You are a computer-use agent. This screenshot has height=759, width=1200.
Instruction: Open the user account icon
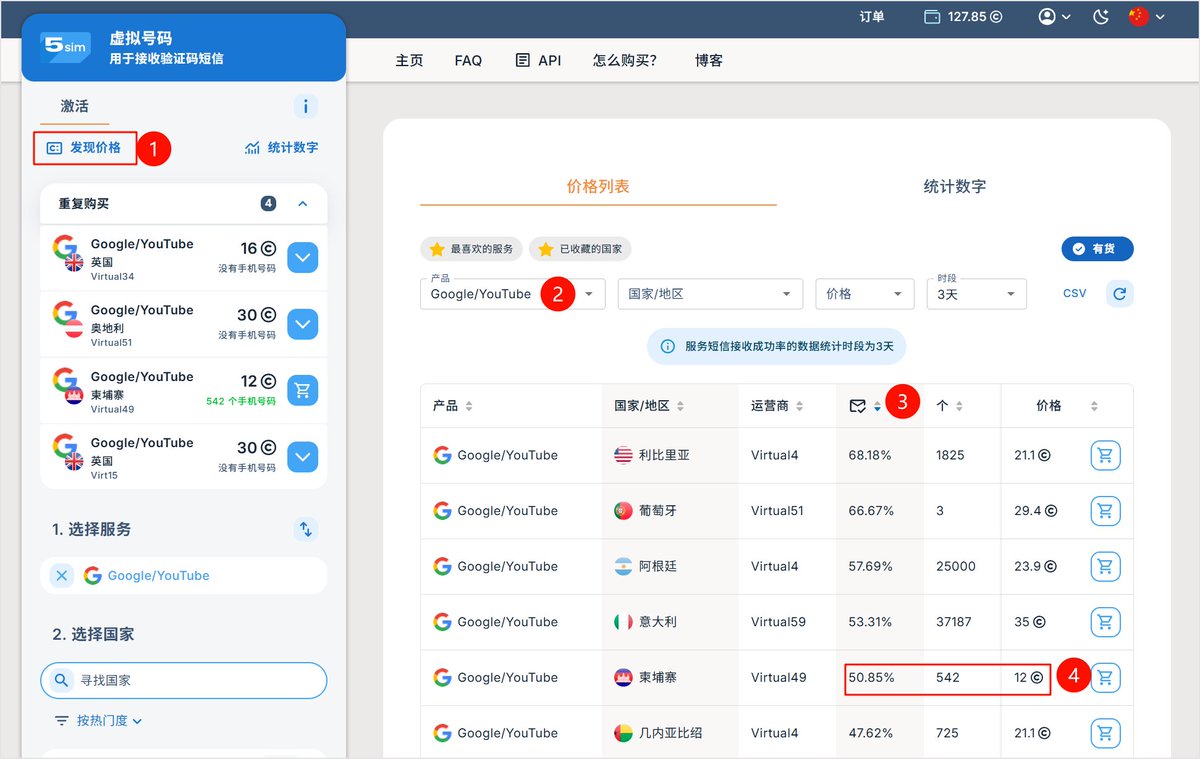coord(1047,16)
